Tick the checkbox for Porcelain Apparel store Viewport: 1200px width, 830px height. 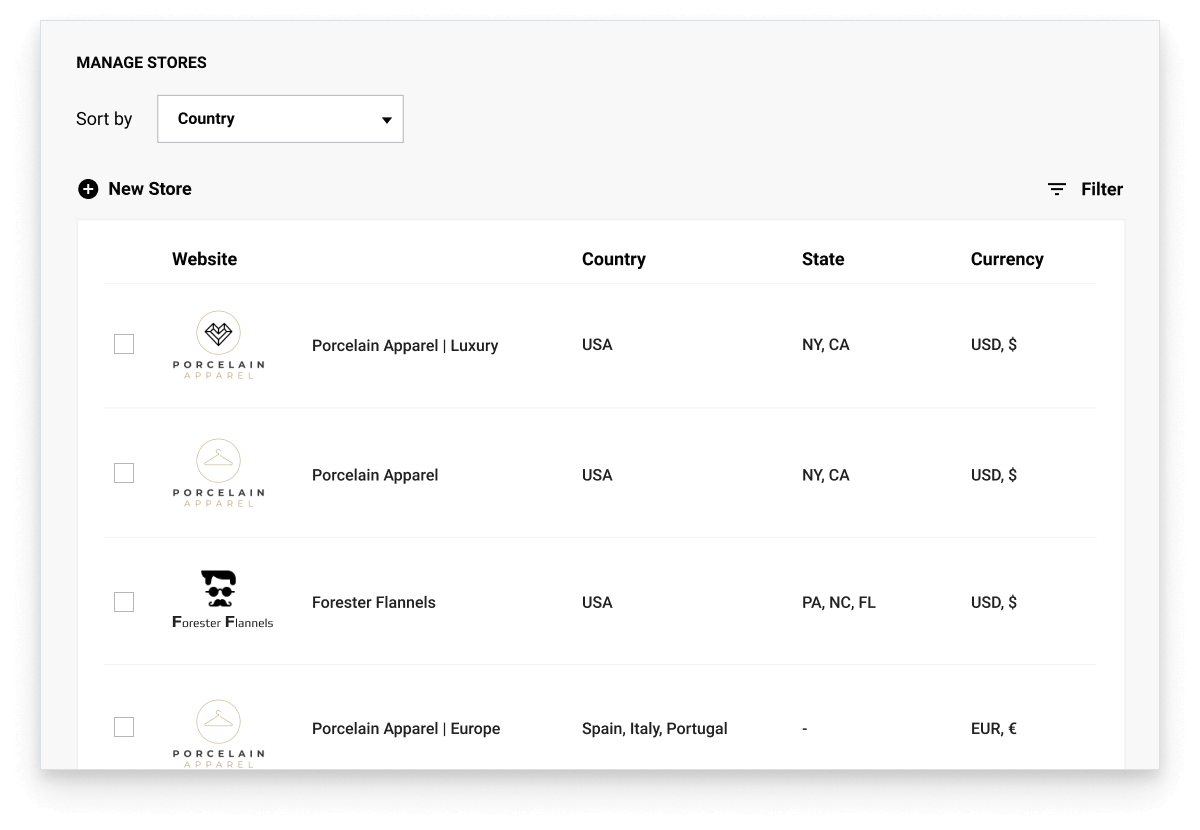(x=124, y=473)
